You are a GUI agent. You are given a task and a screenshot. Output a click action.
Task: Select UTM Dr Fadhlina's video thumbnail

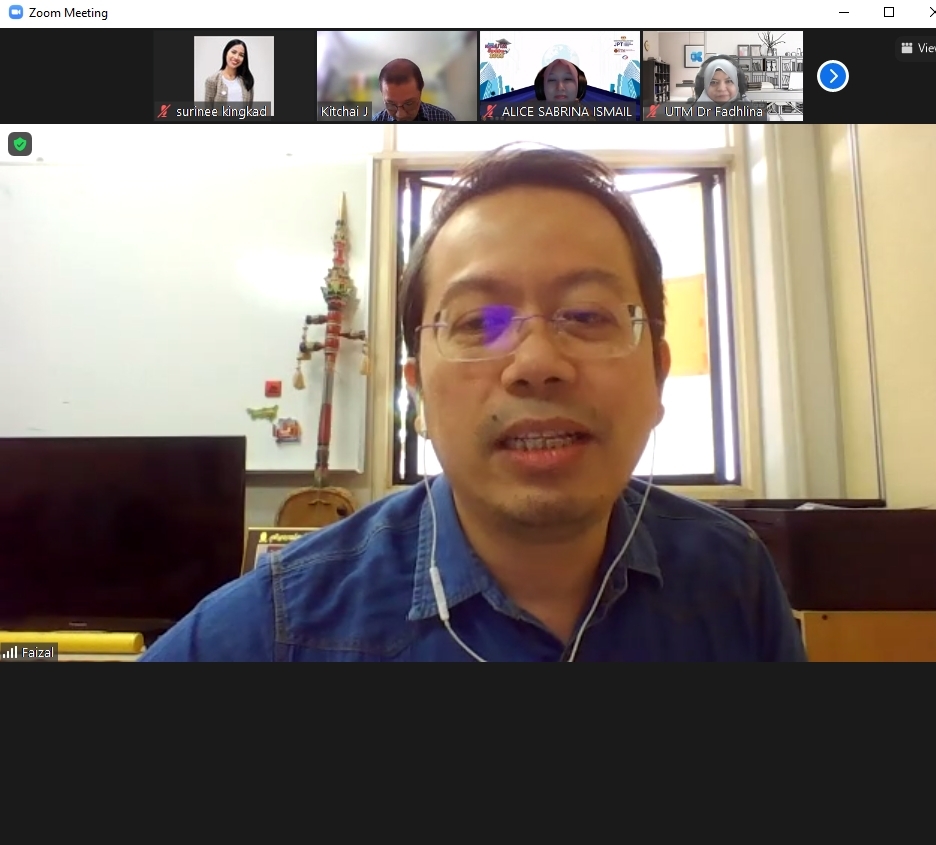pos(723,68)
